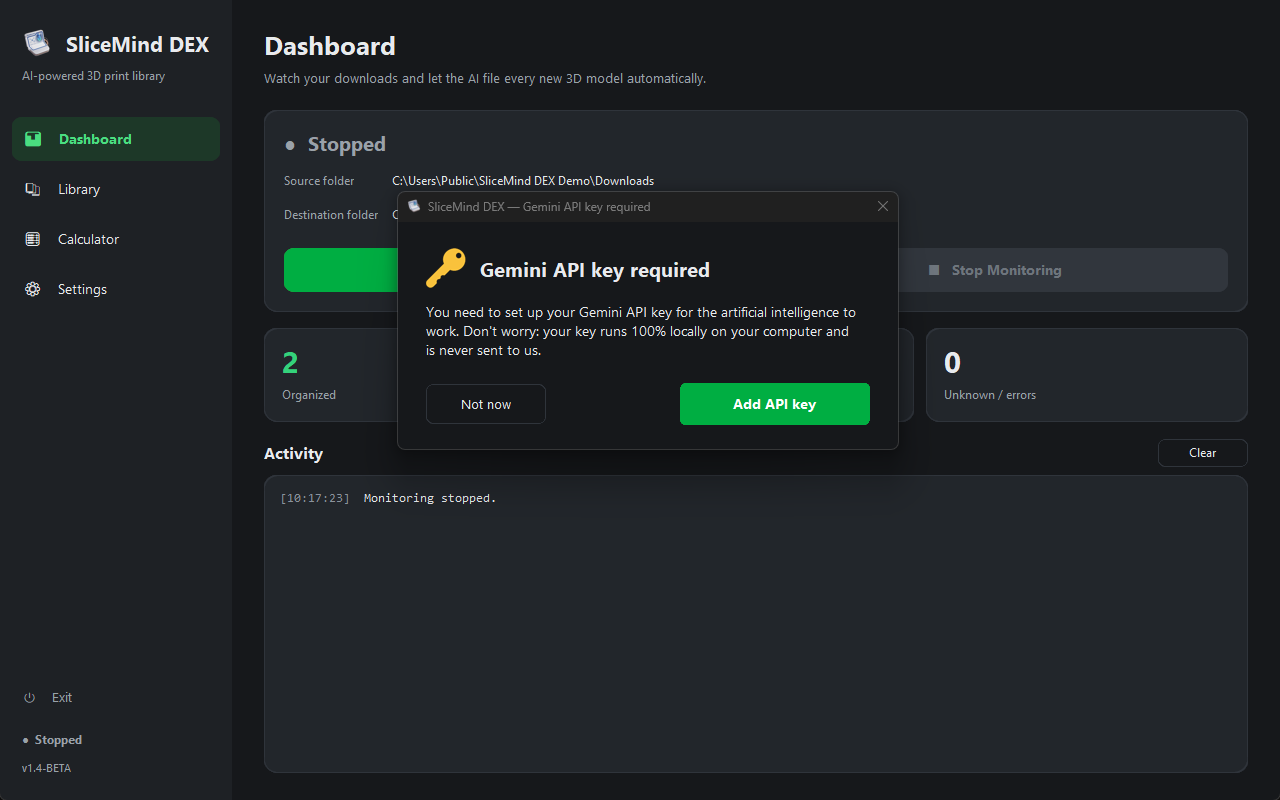Image resolution: width=1280 pixels, height=800 pixels.
Task: Click the dialog window title text
Action: point(539,207)
